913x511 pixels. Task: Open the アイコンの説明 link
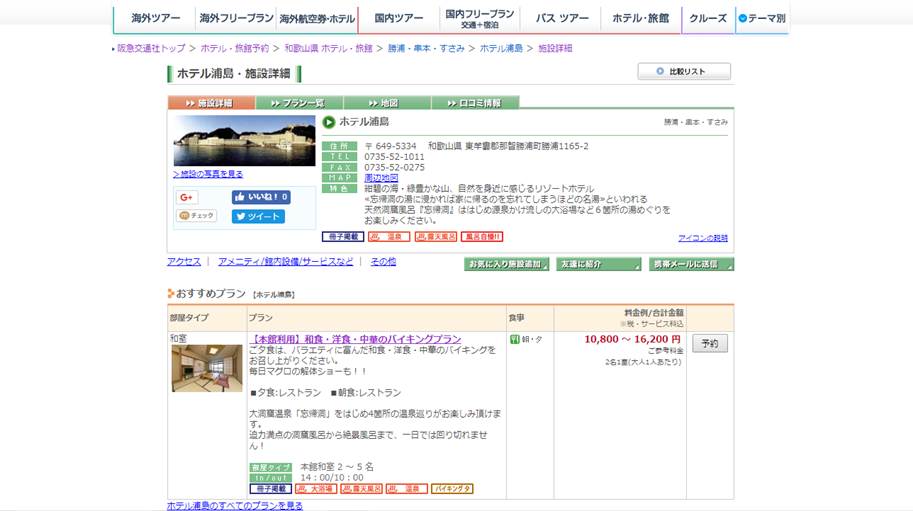[x=703, y=238]
